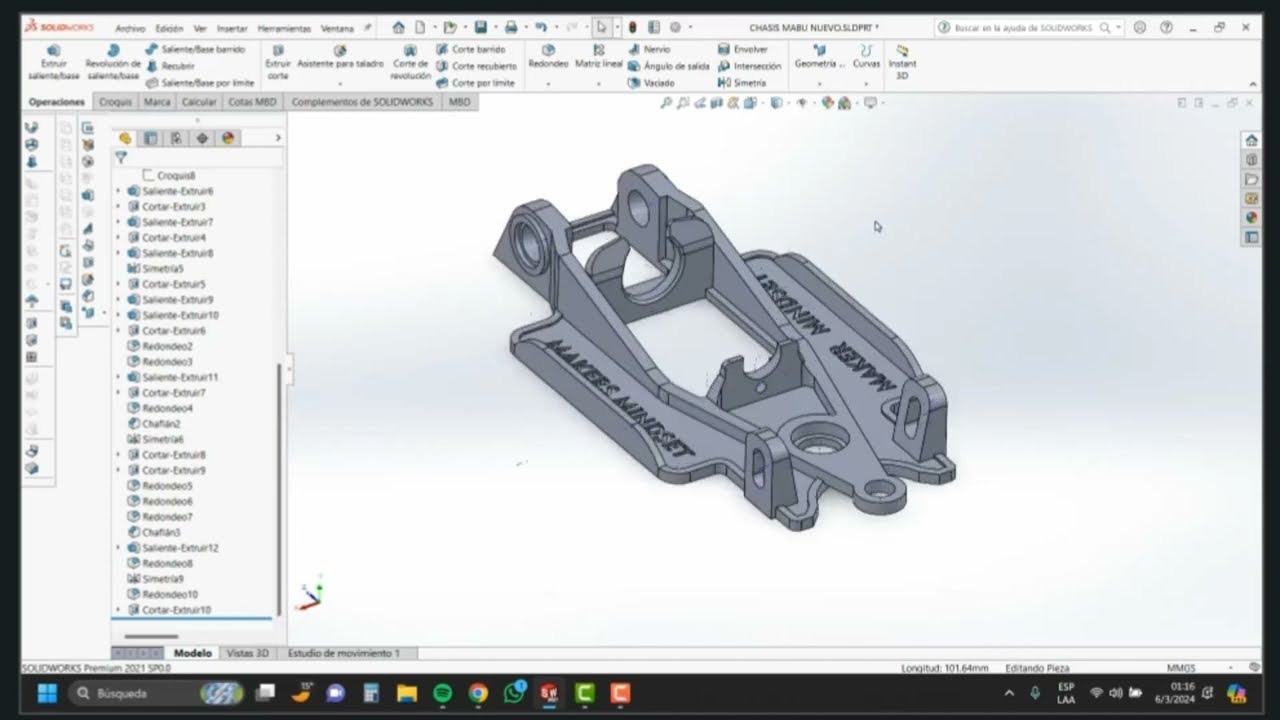Click the Save diskette icon

481,27
